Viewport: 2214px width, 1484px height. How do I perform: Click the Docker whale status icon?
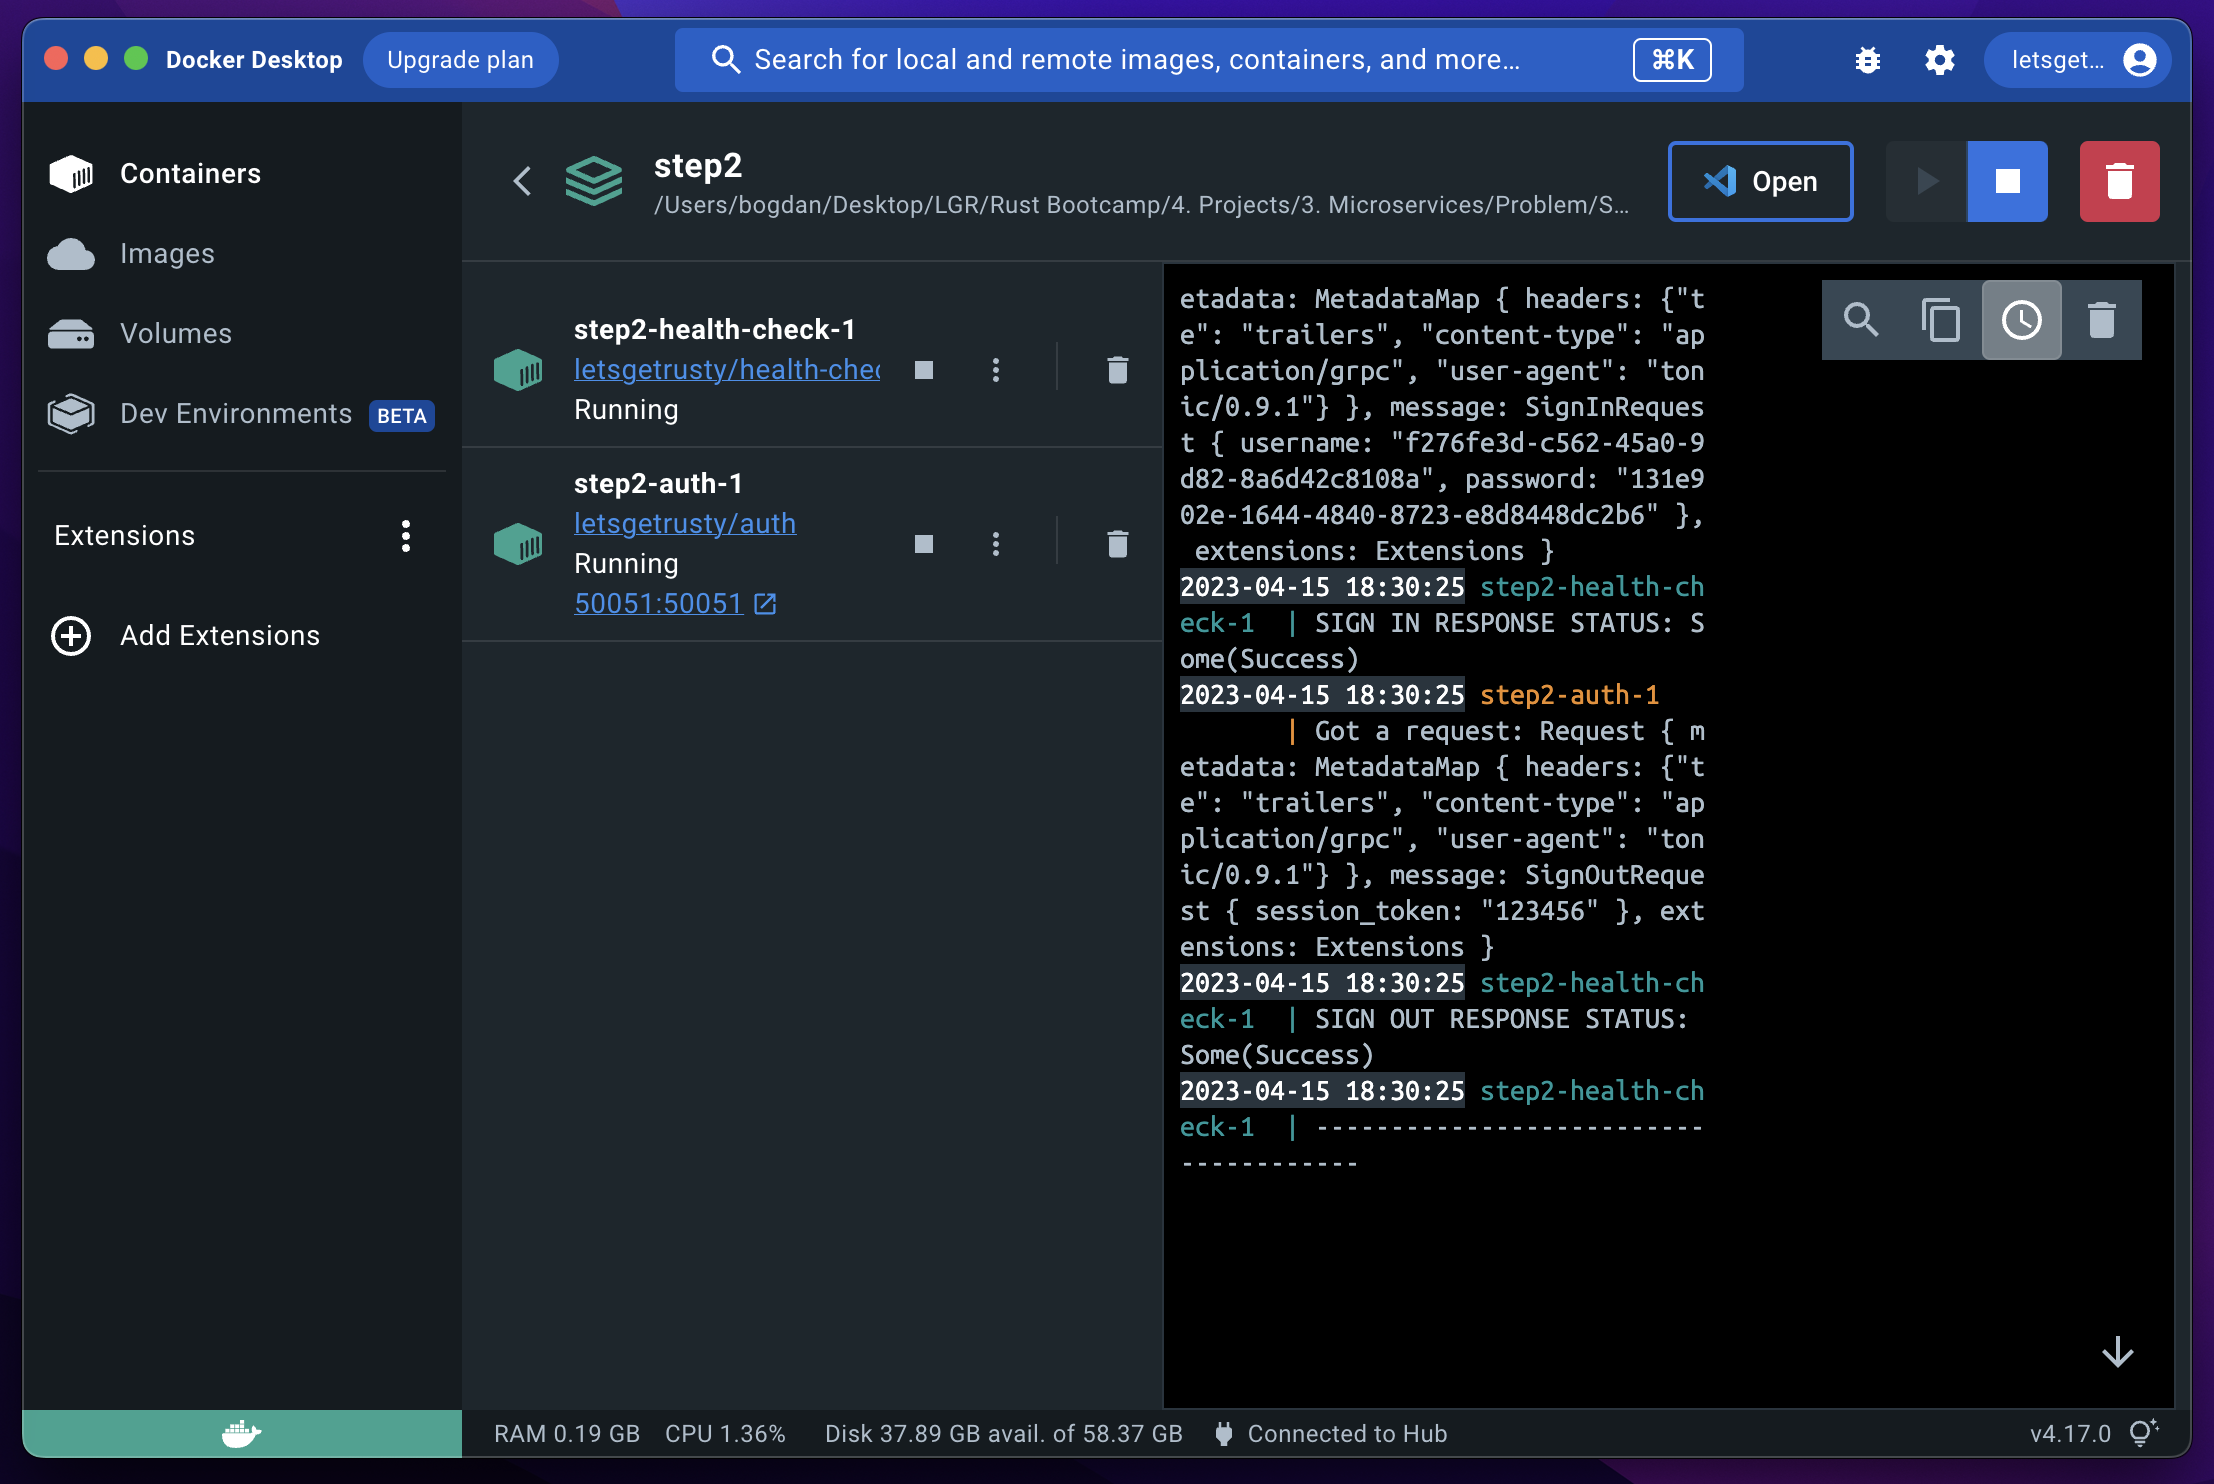click(x=241, y=1434)
